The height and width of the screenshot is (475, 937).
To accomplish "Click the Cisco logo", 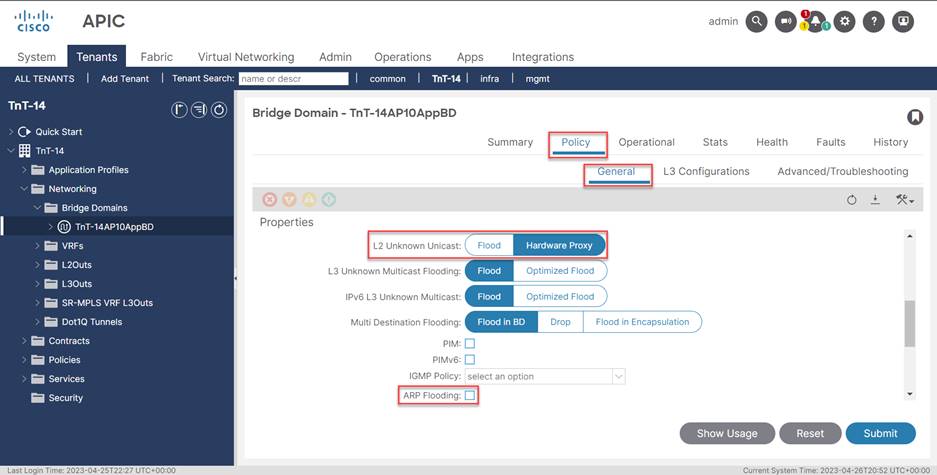I will pyautogui.click(x=33, y=21).
